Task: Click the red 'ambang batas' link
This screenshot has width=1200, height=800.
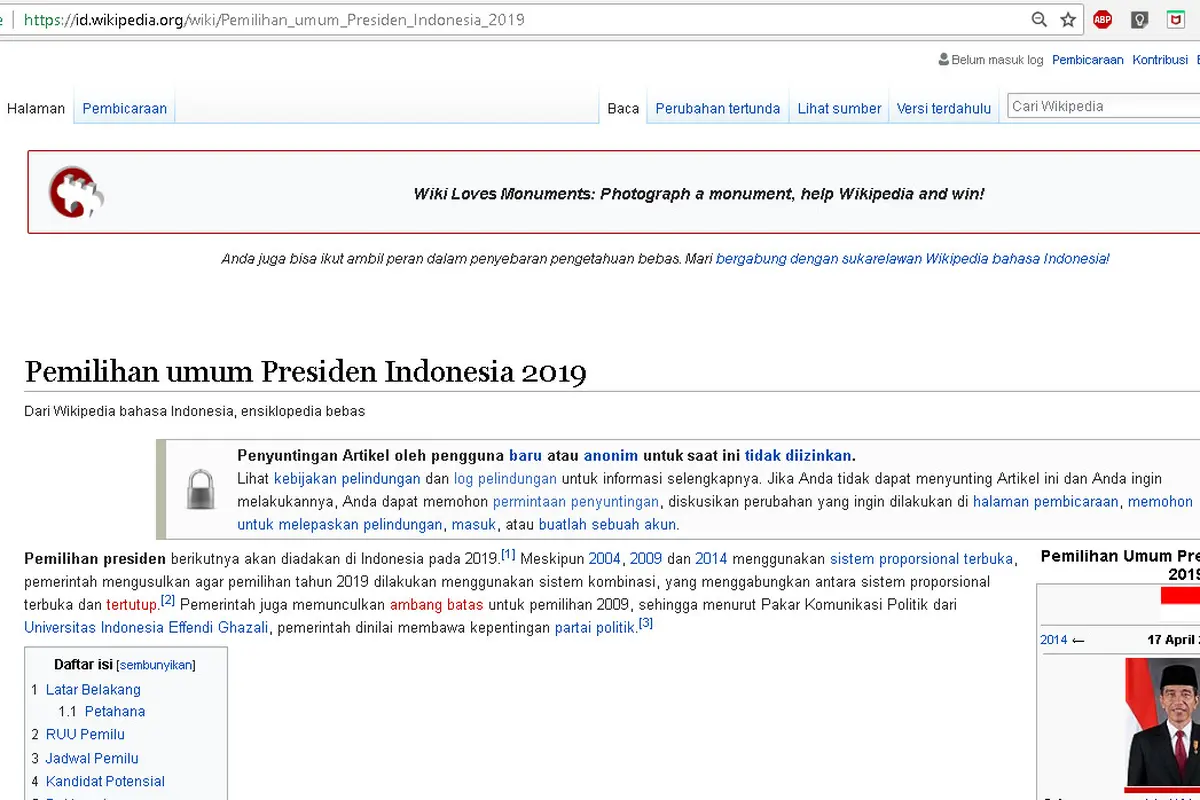Action: click(x=437, y=605)
